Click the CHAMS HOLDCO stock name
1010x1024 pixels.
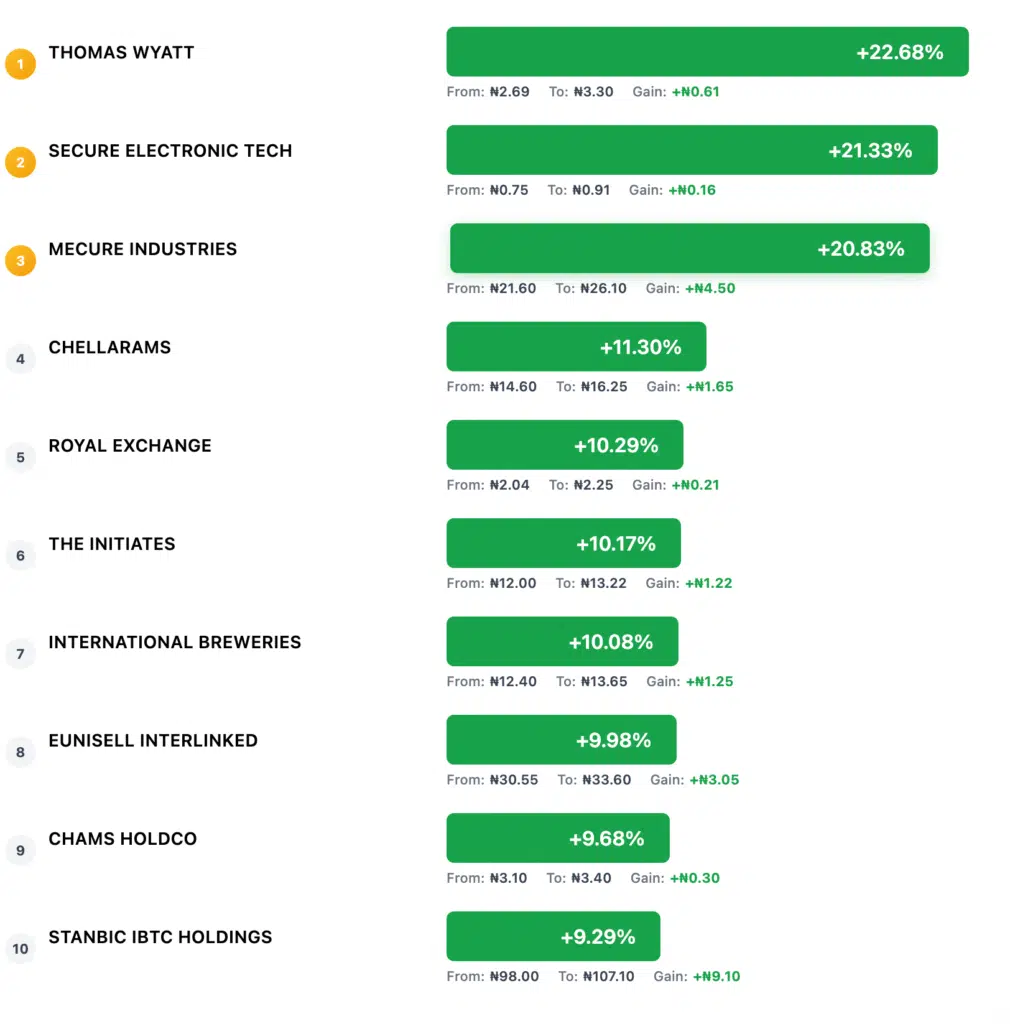coord(122,839)
